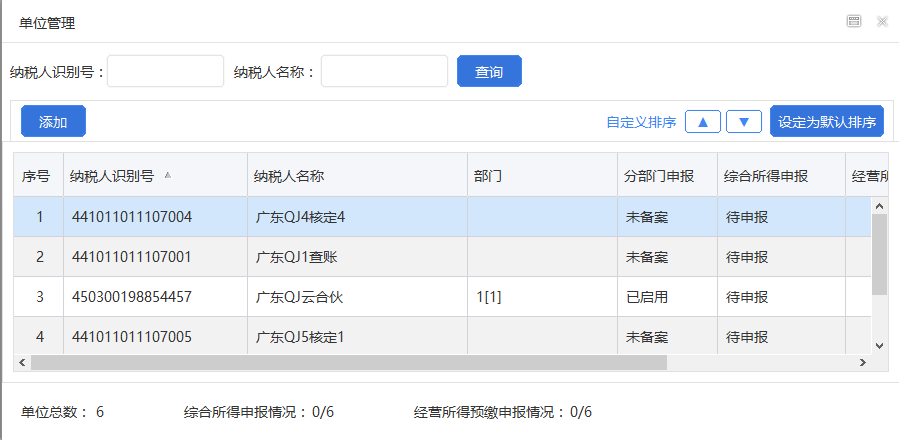
Task: Click the move up arrow button
Action: click(x=702, y=122)
